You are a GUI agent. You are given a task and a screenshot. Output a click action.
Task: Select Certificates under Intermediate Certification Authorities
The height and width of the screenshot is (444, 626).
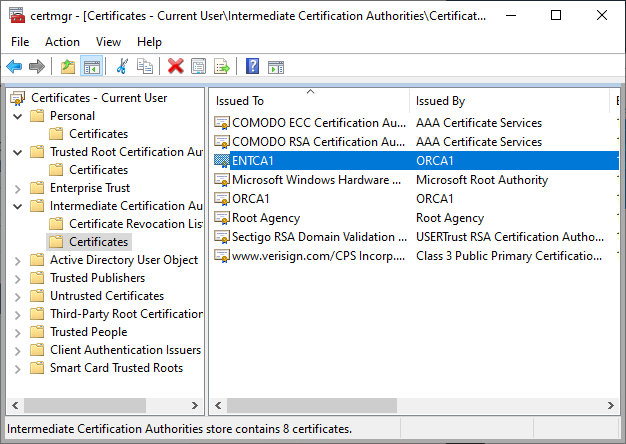[x=99, y=242]
